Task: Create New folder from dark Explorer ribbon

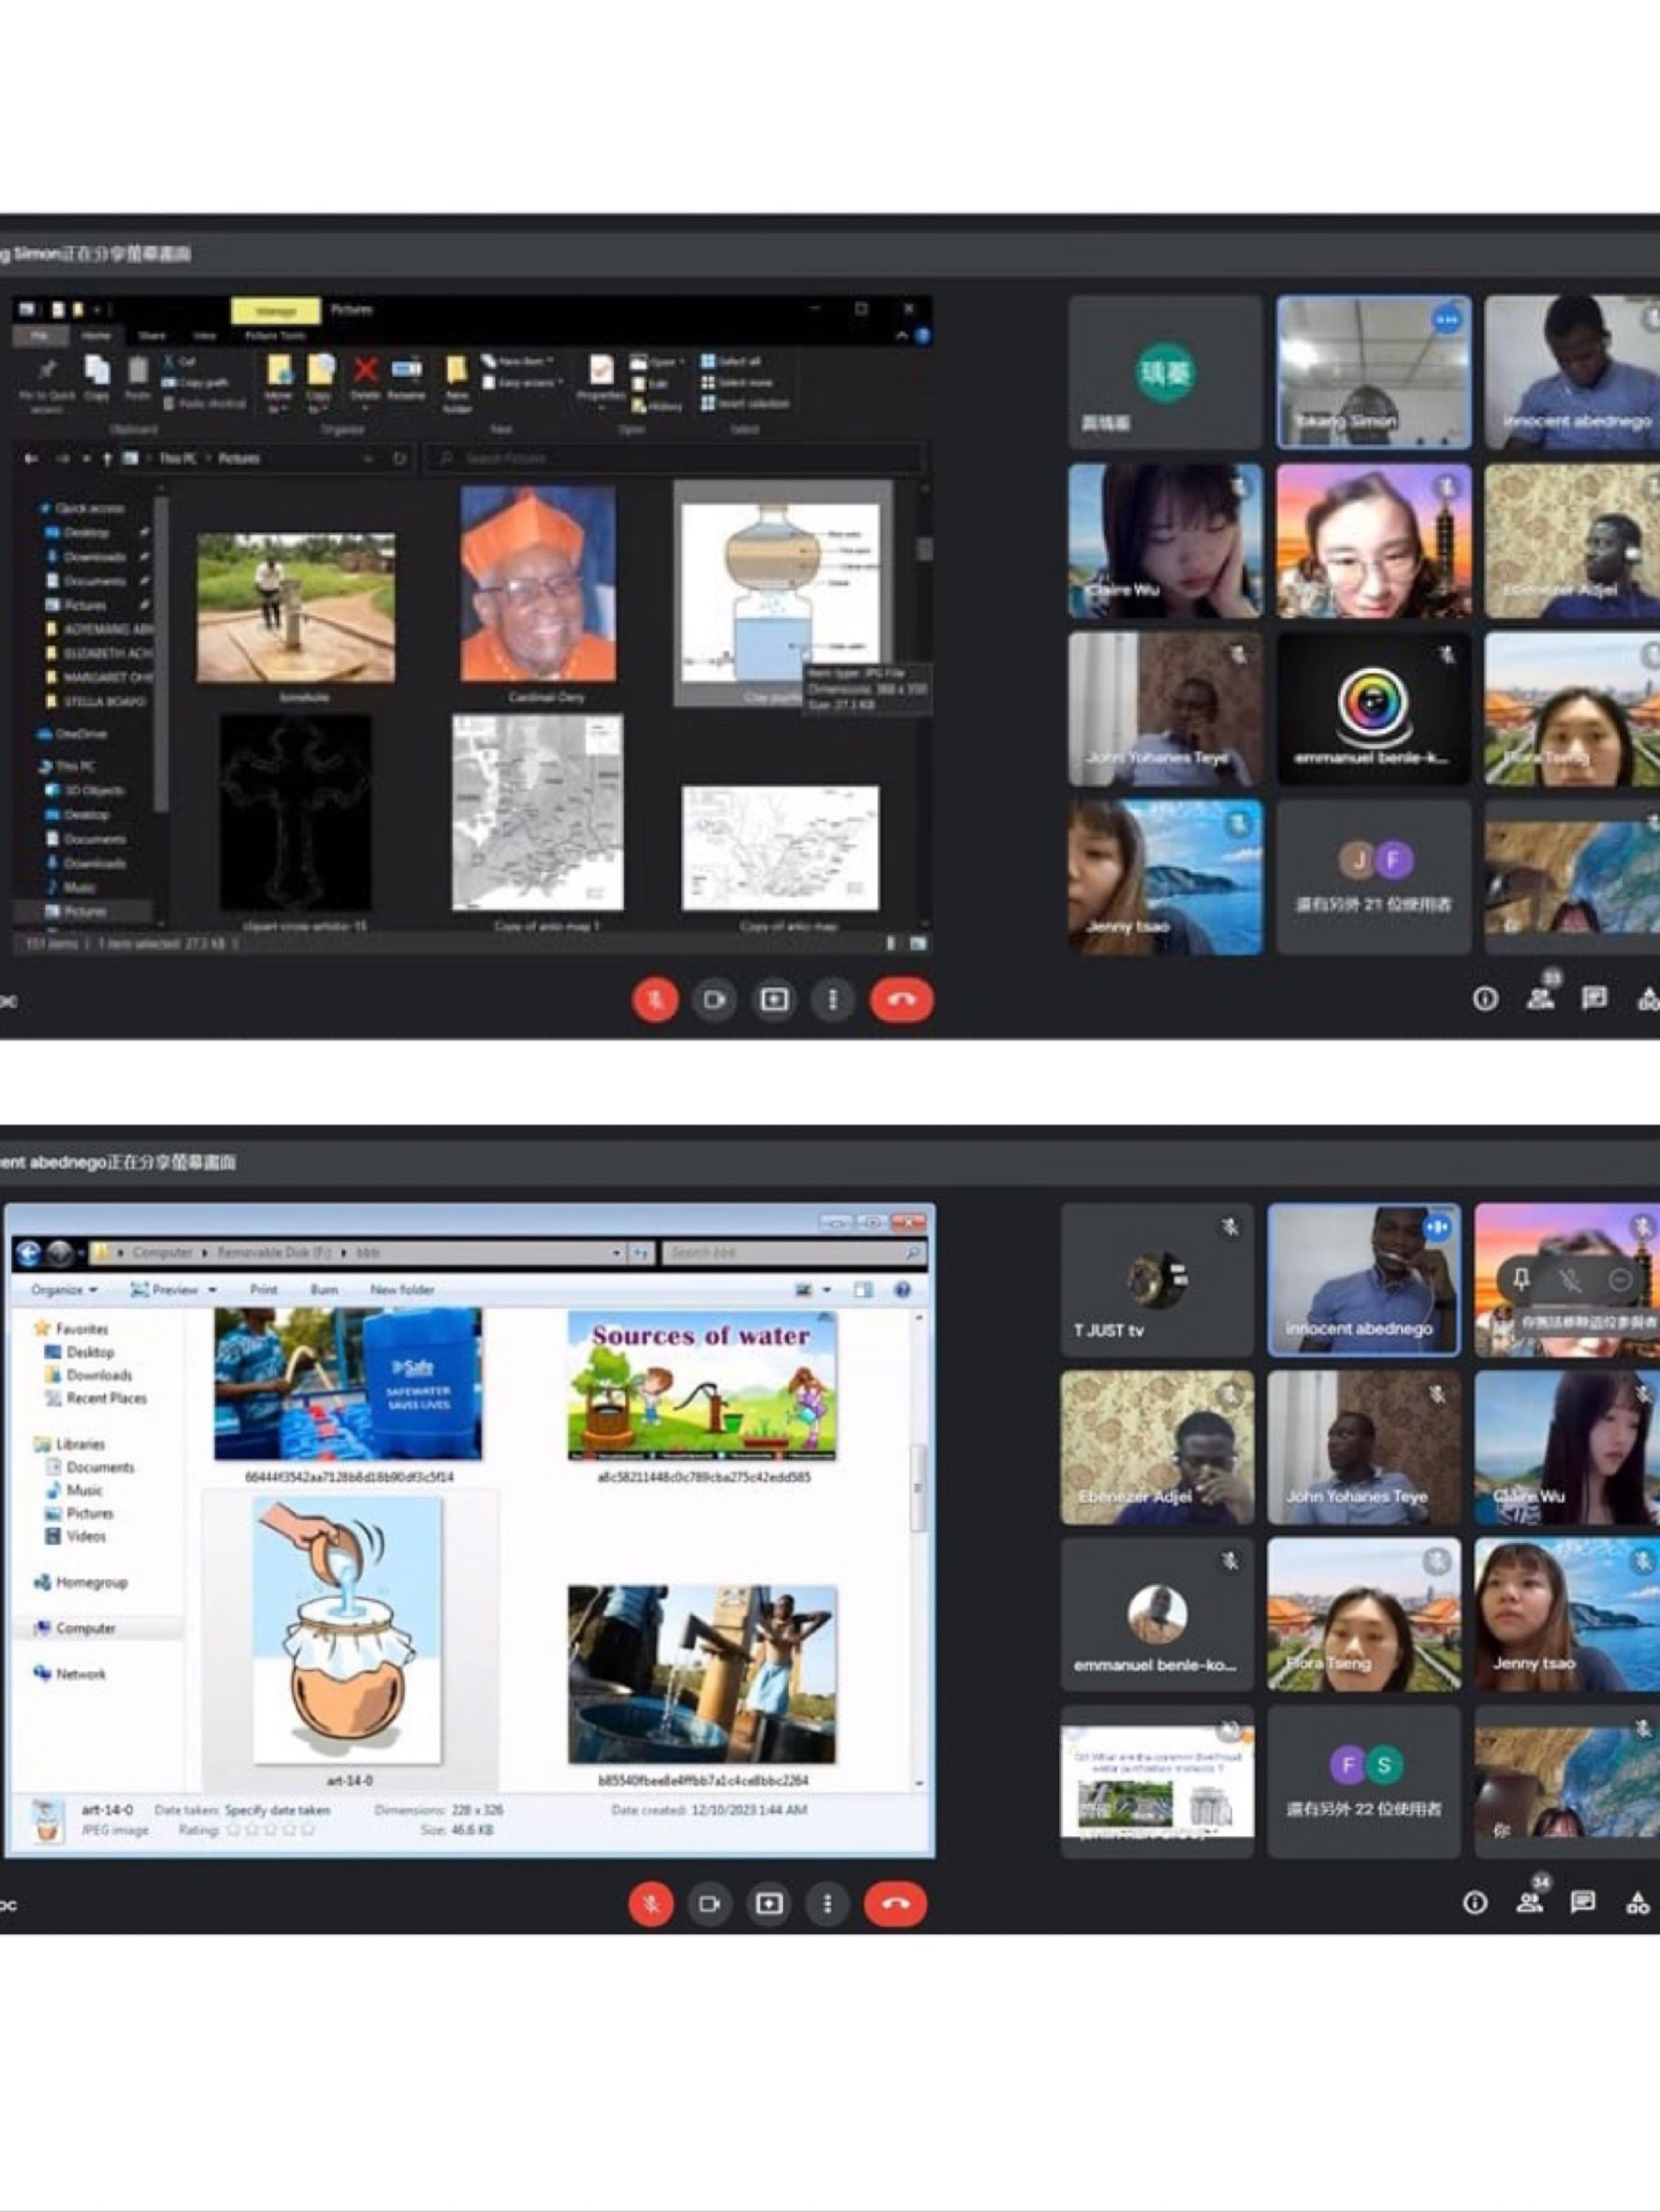Action: (x=457, y=383)
